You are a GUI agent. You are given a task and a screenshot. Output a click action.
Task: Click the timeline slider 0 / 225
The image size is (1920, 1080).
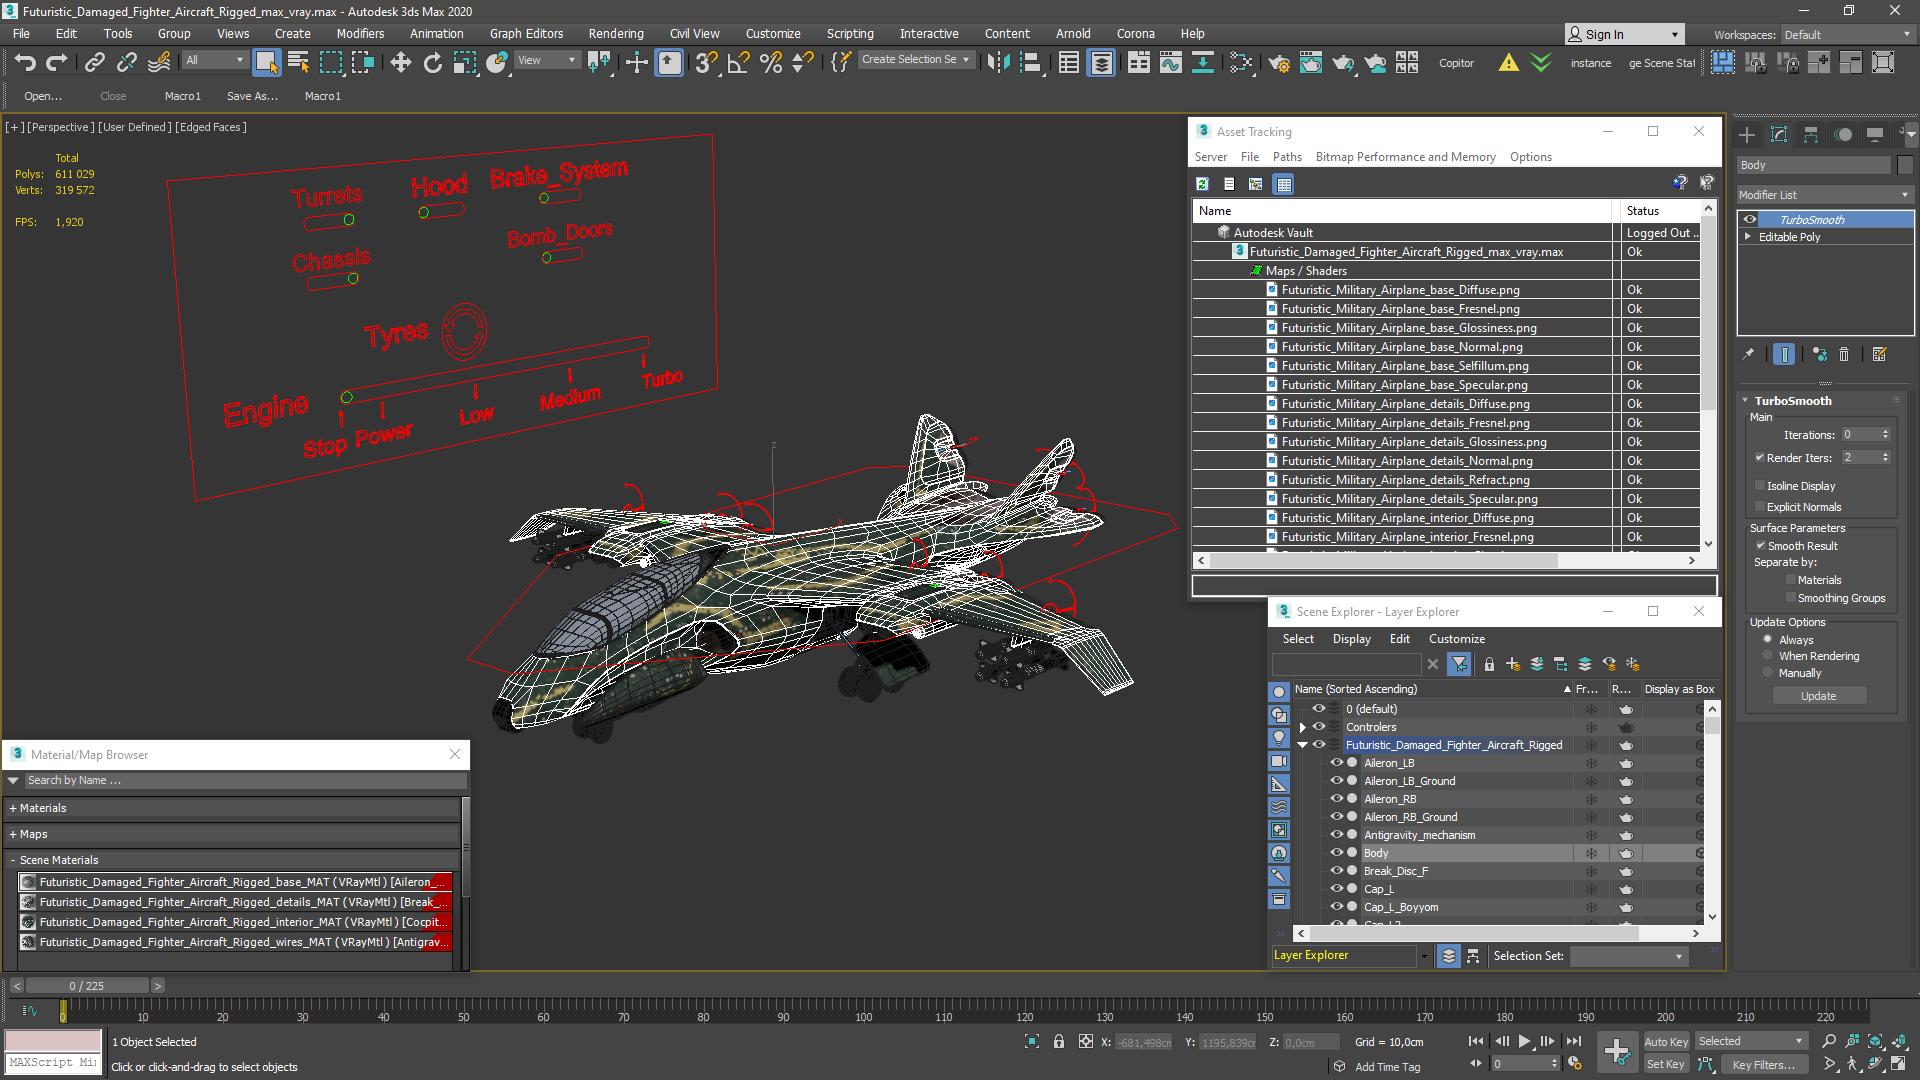[x=87, y=986]
